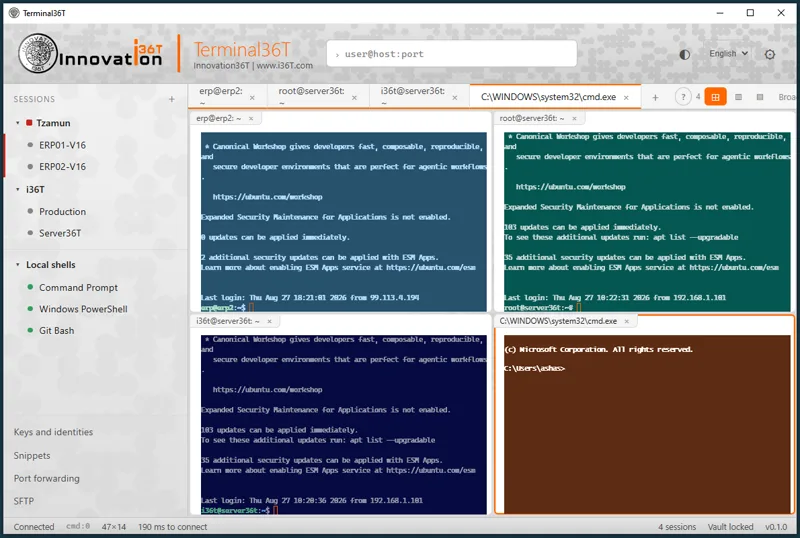Click the v0.1.0 version label
The image size is (800, 538).
coord(776,526)
